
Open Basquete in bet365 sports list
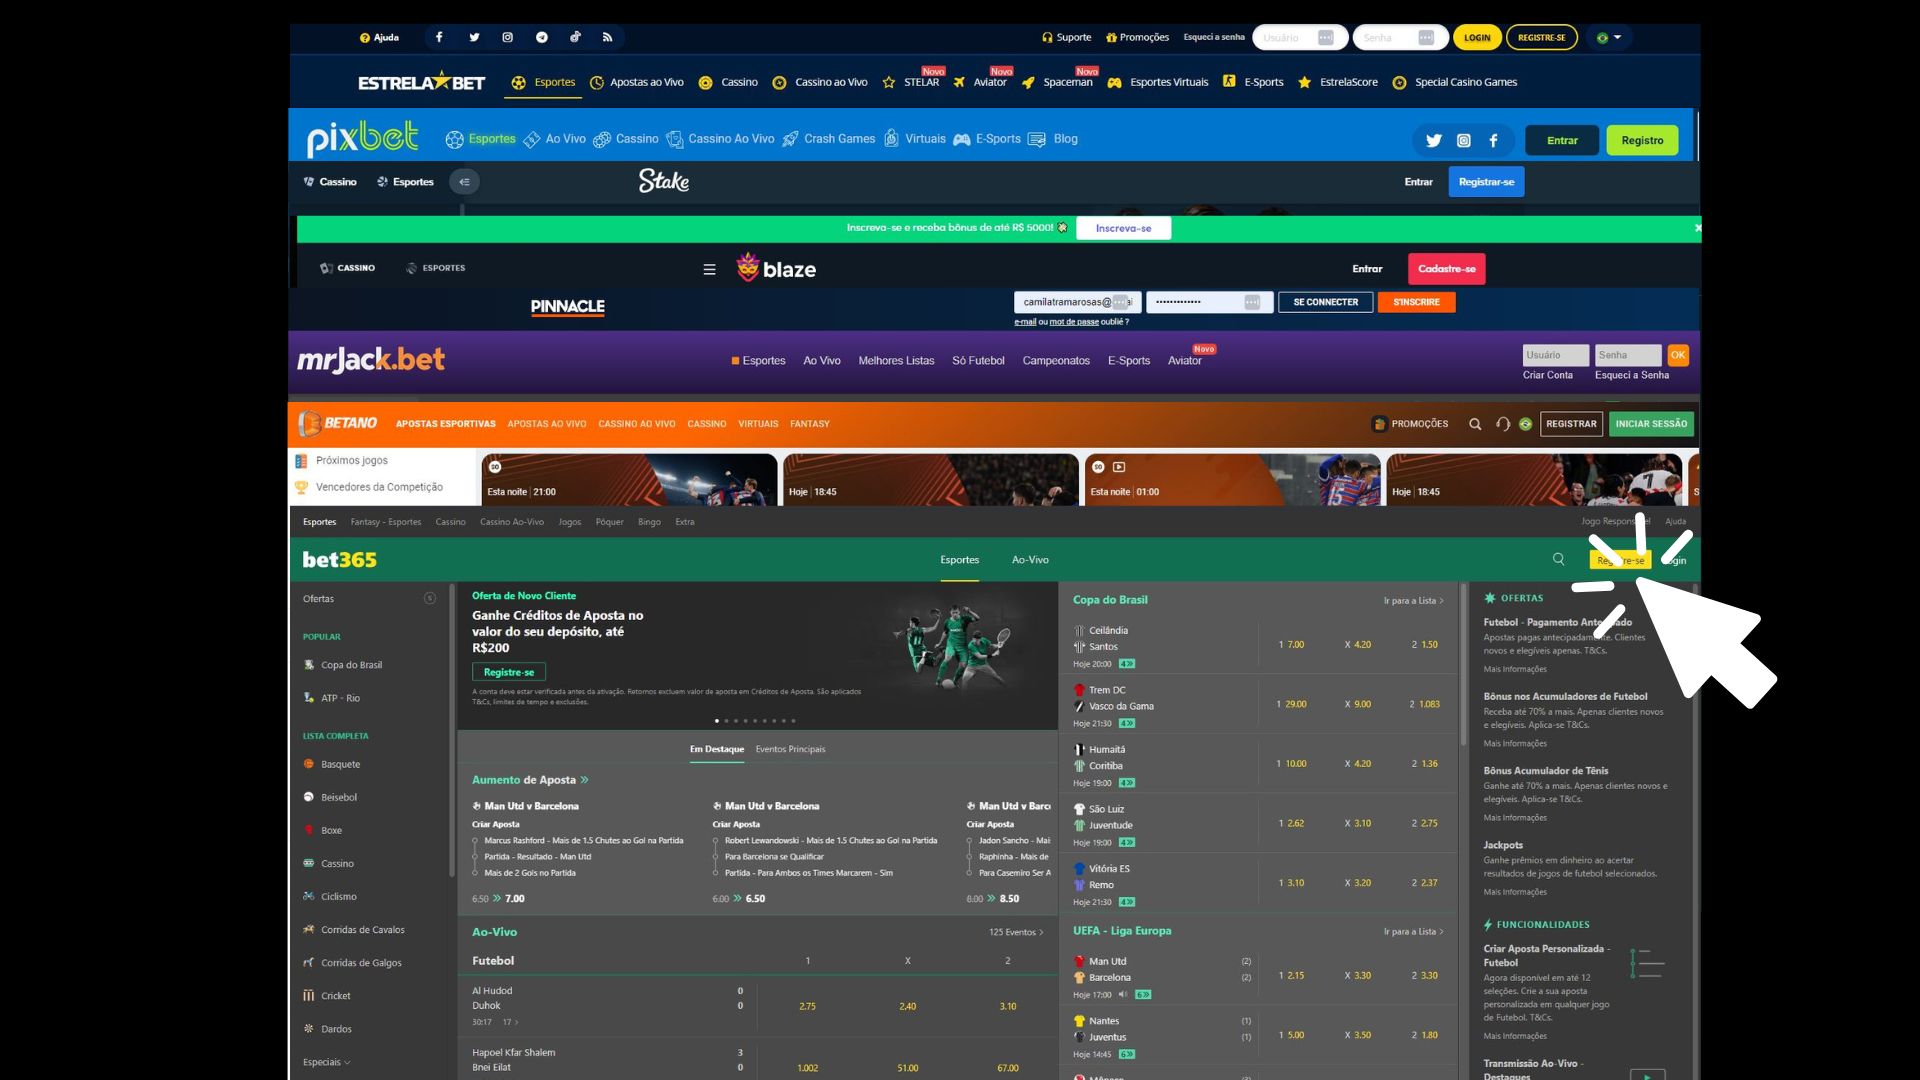click(x=331, y=764)
